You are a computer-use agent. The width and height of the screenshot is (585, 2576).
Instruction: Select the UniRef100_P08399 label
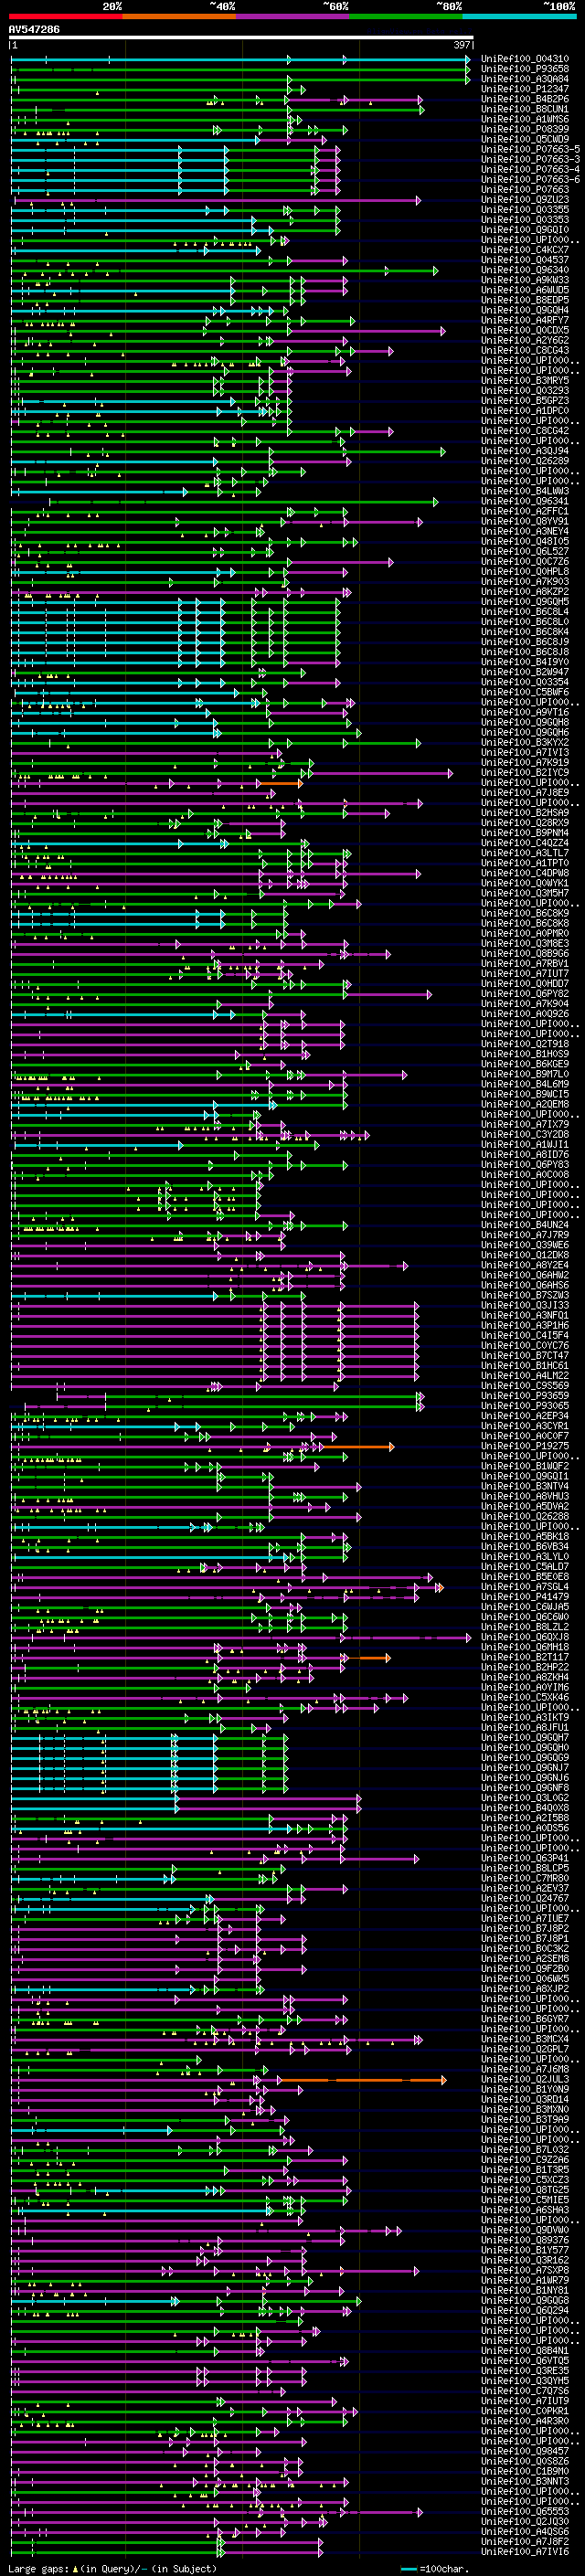pos(525,129)
